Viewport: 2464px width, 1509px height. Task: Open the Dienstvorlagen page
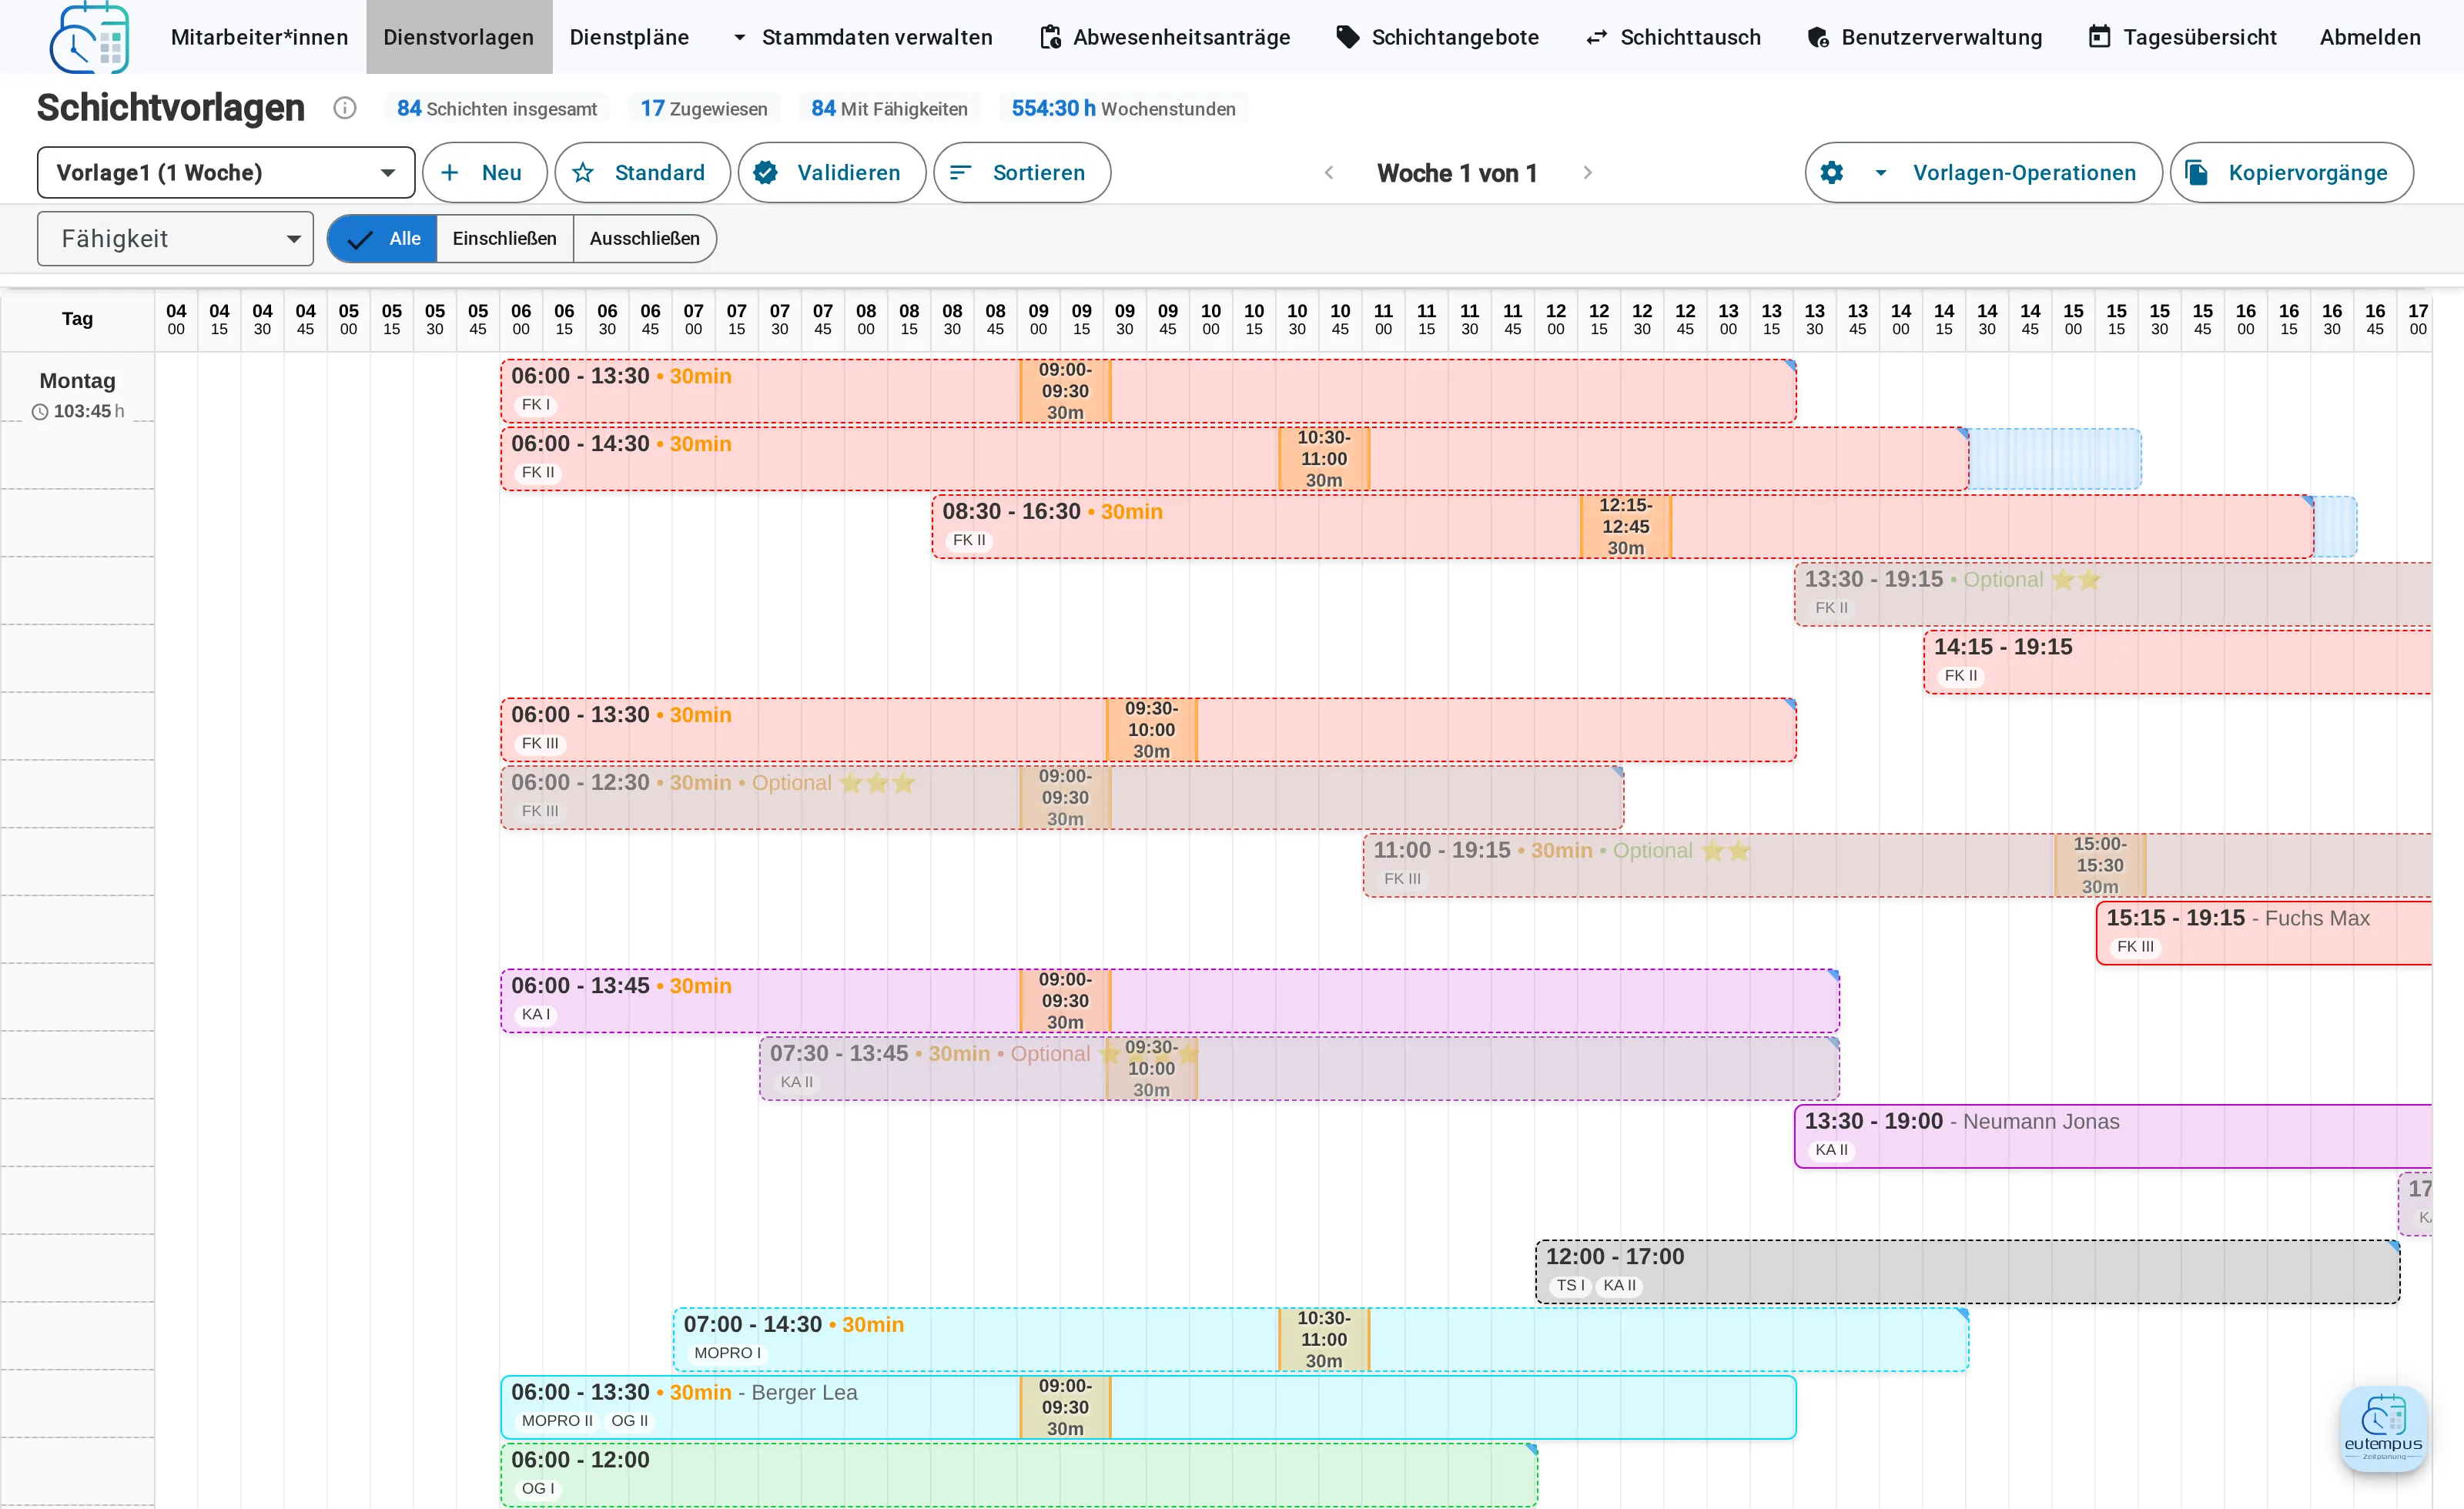point(459,37)
